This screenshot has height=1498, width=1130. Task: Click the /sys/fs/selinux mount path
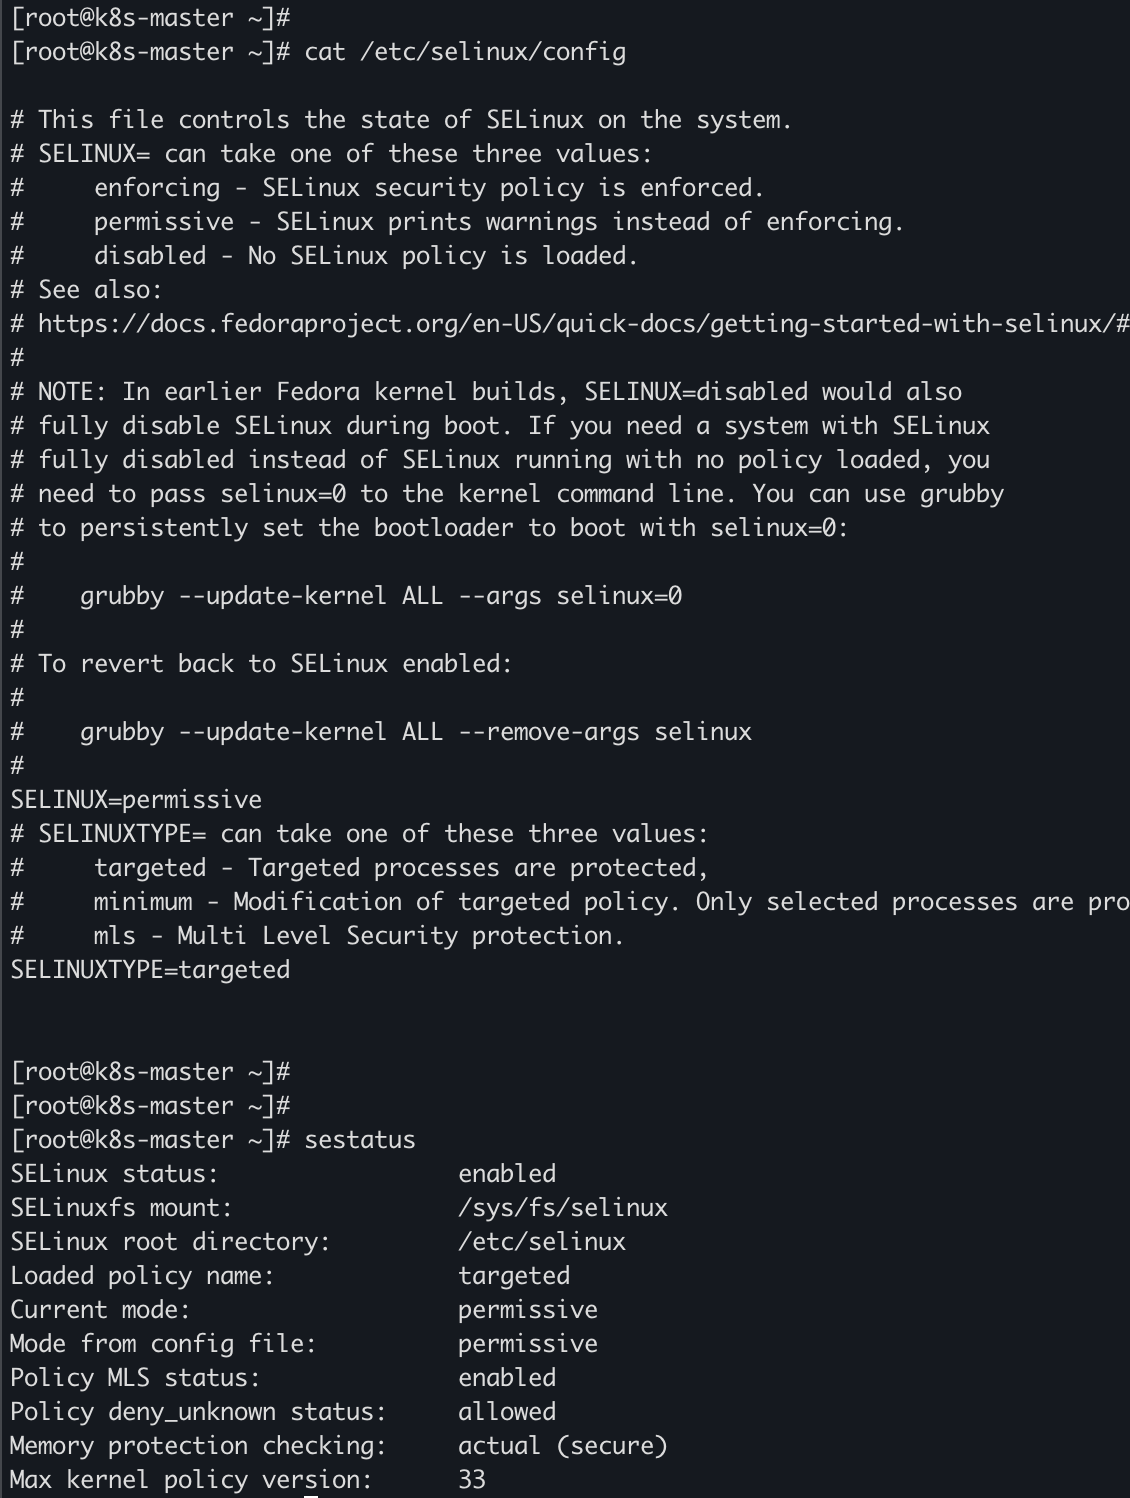(563, 1208)
